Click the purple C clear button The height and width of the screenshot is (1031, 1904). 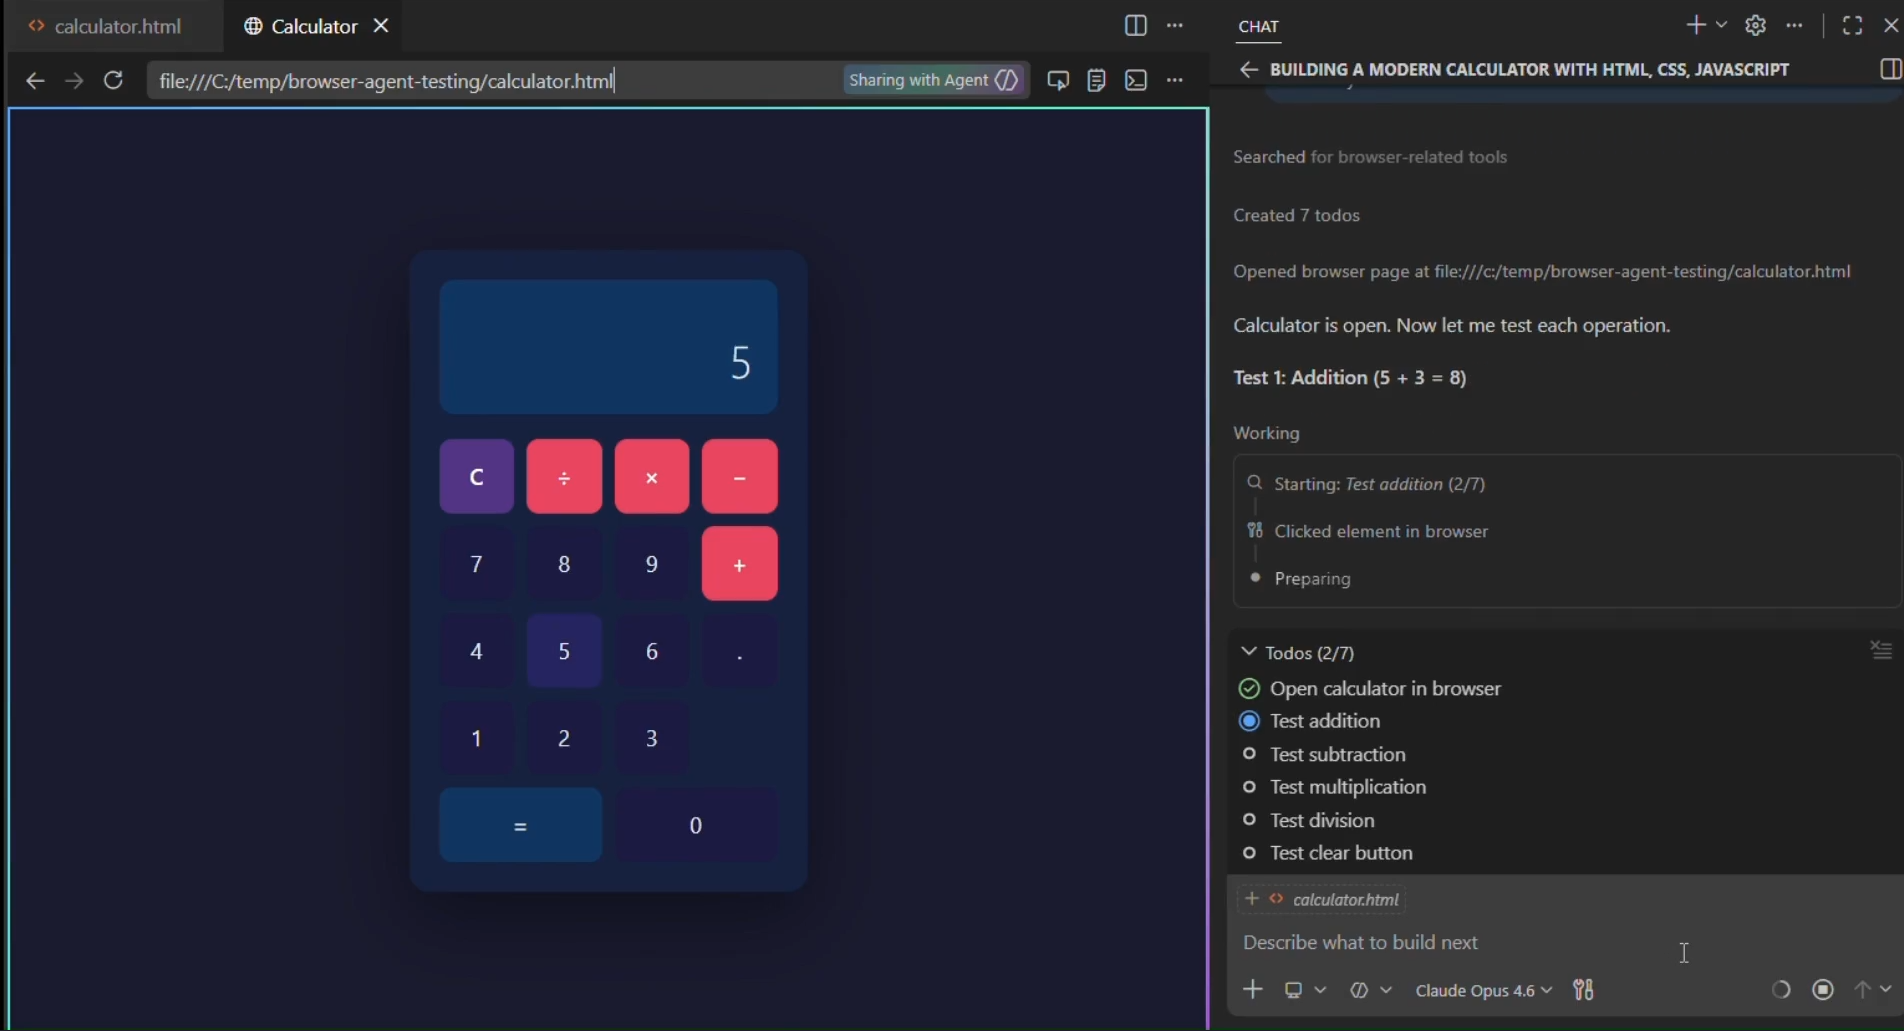(x=476, y=477)
